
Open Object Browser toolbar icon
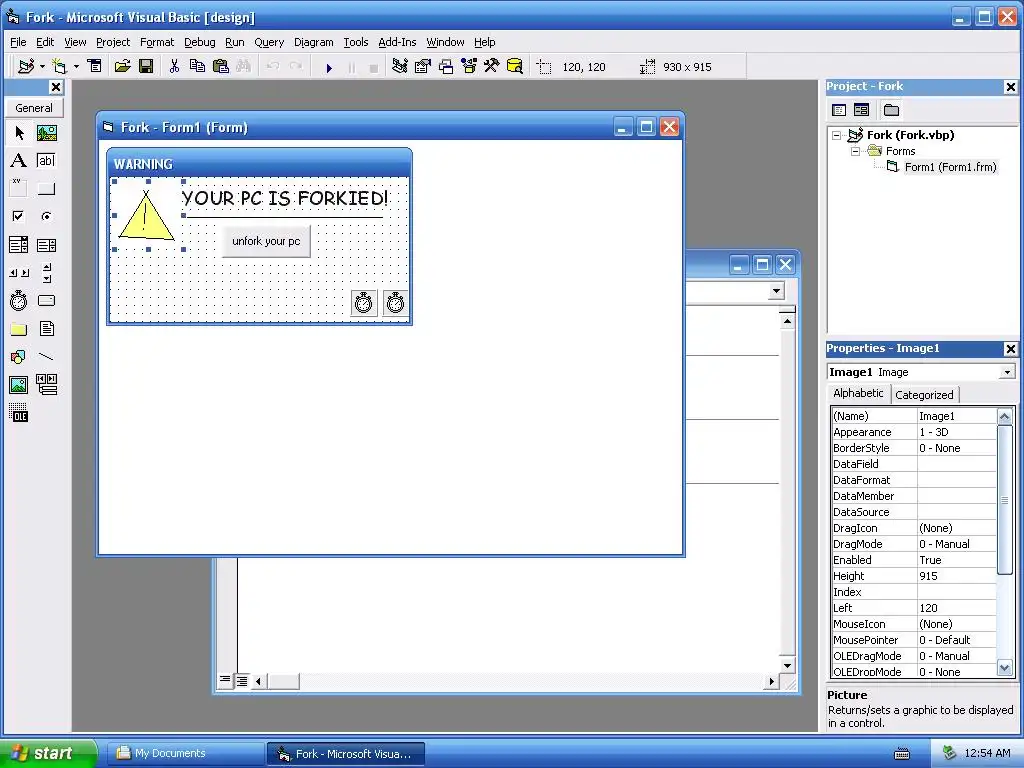469,67
